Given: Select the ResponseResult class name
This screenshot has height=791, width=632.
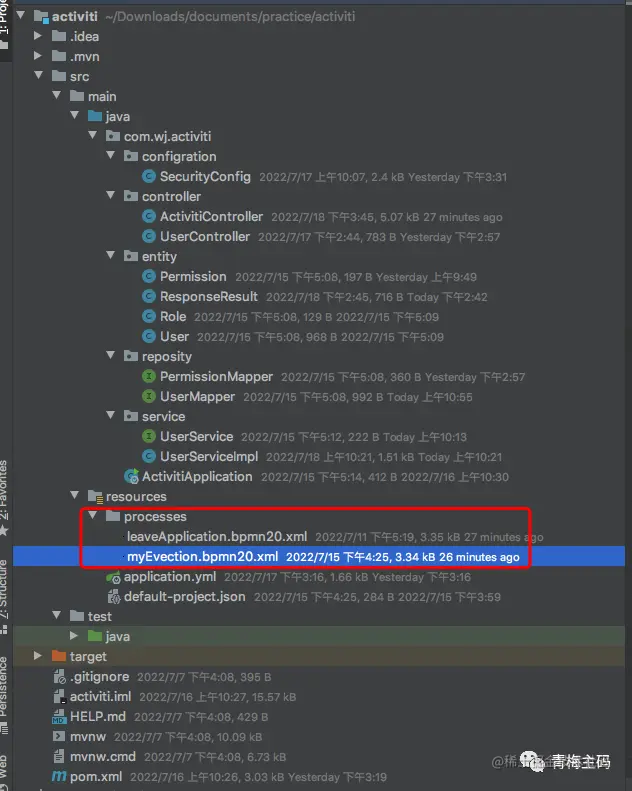Looking at the screenshot, I should pyautogui.click(x=209, y=296).
